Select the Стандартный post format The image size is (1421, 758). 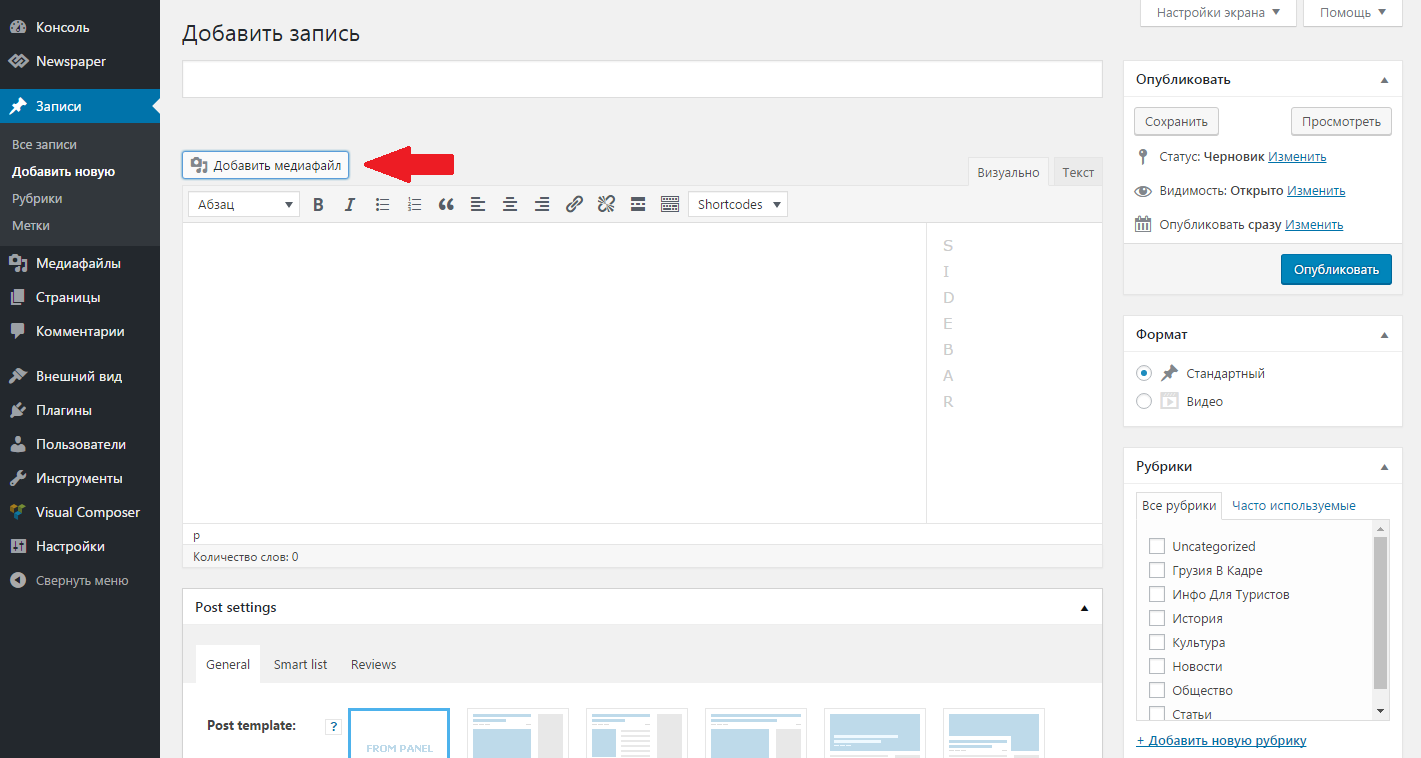click(x=1144, y=373)
